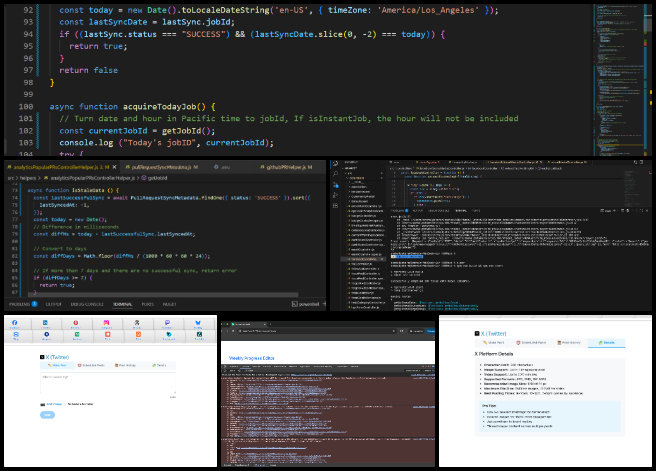
Task: Open Post History tab in left X panel
Action: [125, 365]
